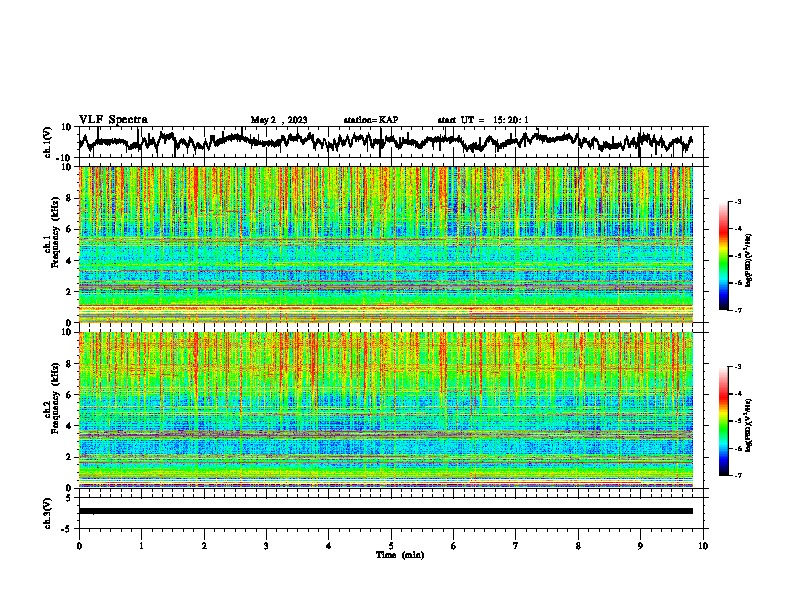Click the "8" kHz tick on ch.2 spectrogram

click(69, 364)
